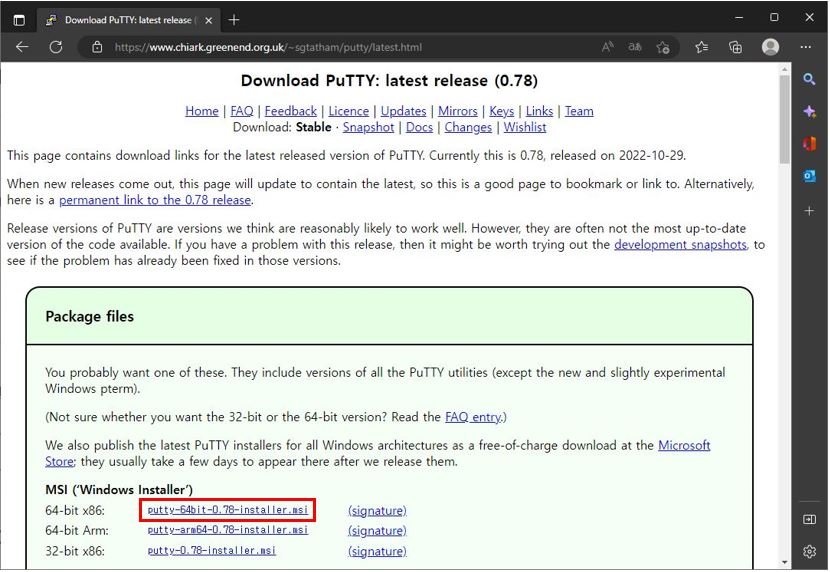830x572 pixels.
Task: Open the Collections icon in toolbar
Action: click(735, 47)
